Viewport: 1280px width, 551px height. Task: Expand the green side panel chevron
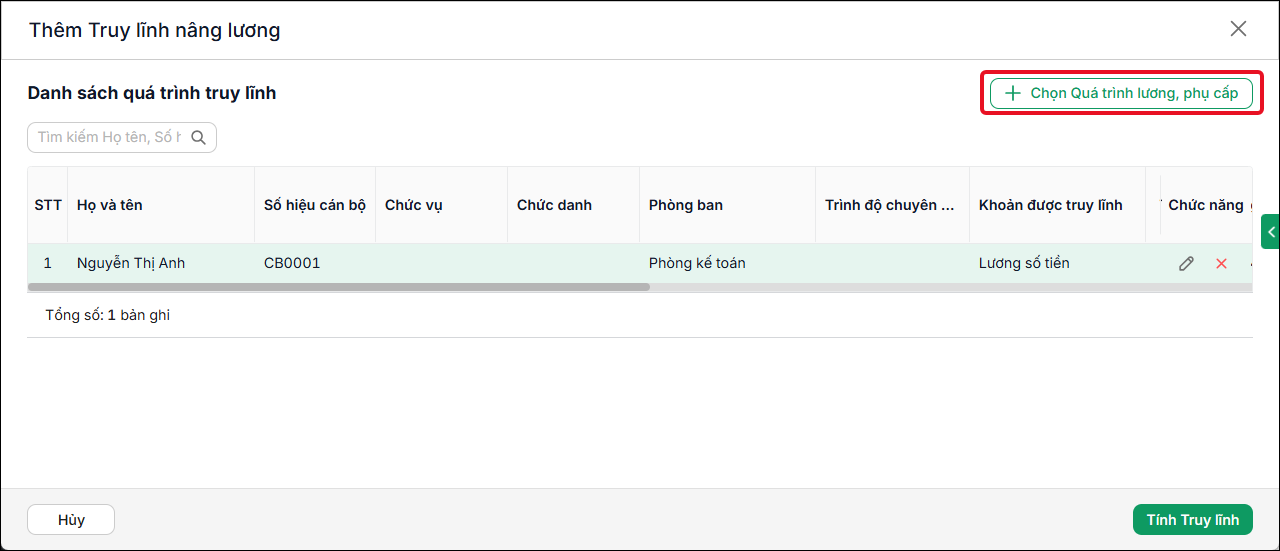coord(1271,231)
